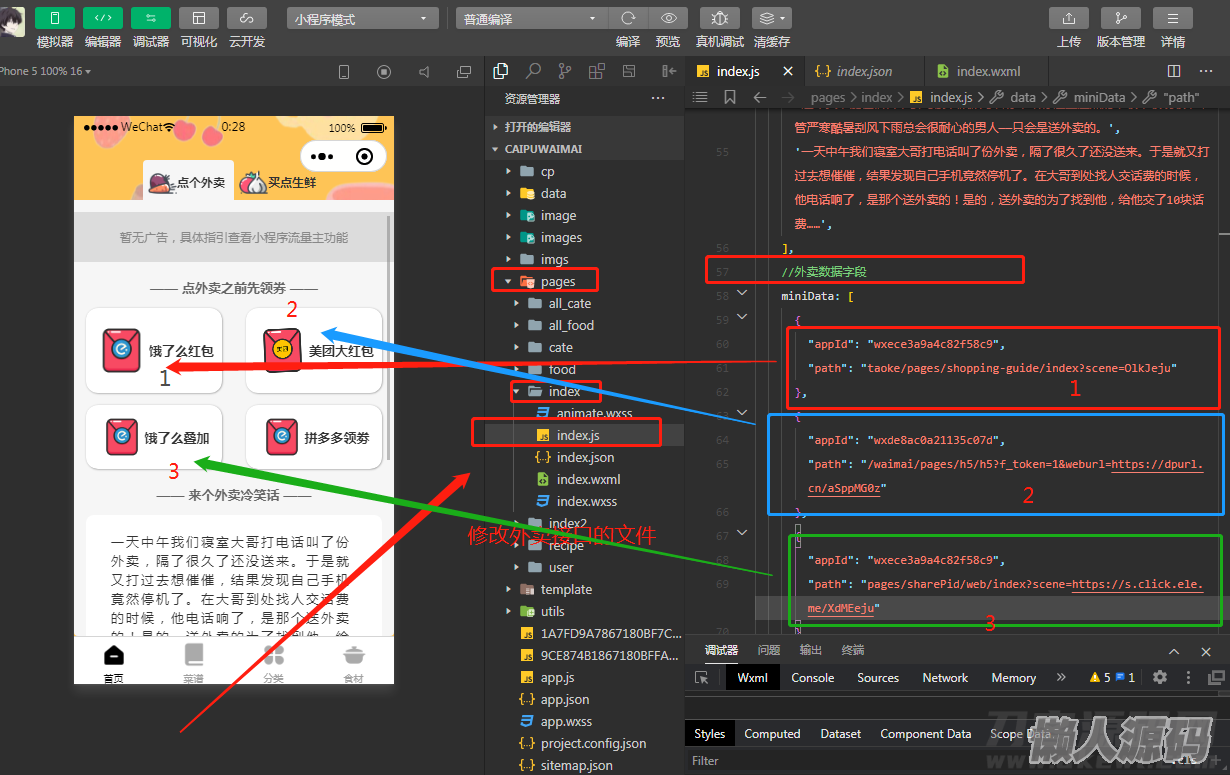Open 真机调试 remote debug tool

(x=719, y=18)
